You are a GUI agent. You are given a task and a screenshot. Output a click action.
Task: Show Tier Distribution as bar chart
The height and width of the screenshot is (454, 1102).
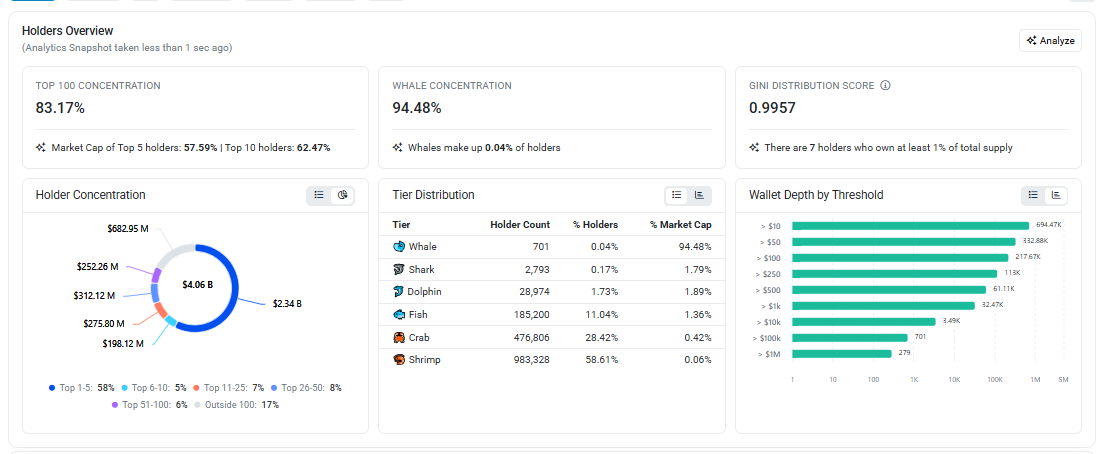pyautogui.click(x=699, y=195)
